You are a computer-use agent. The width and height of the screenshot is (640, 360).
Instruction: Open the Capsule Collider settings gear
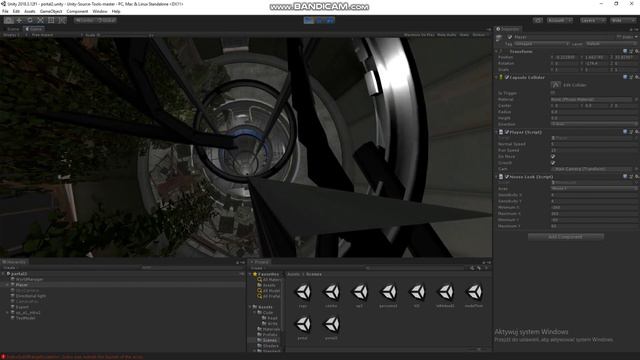pos(636,77)
